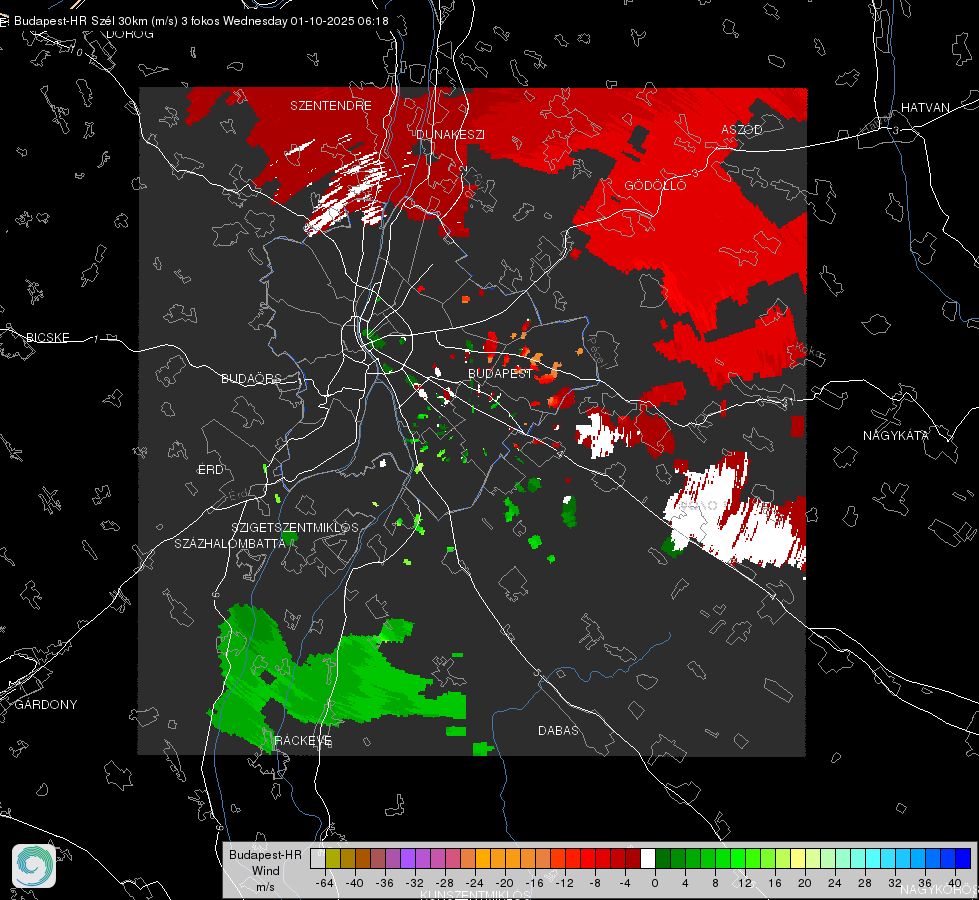This screenshot has width=979, height=900.
Task: Click the blue swirl logo icon
Action: [x=34, y=866]
